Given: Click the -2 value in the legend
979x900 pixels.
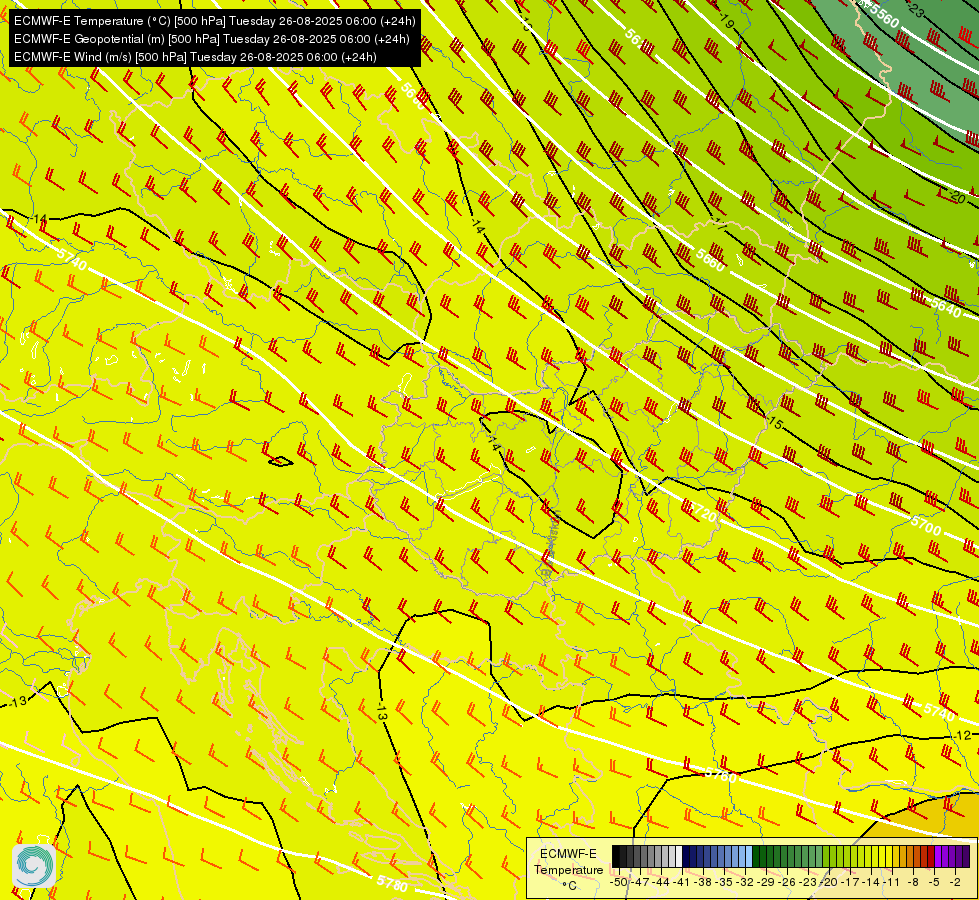Looking at the screenshot, I should point(955,882).
